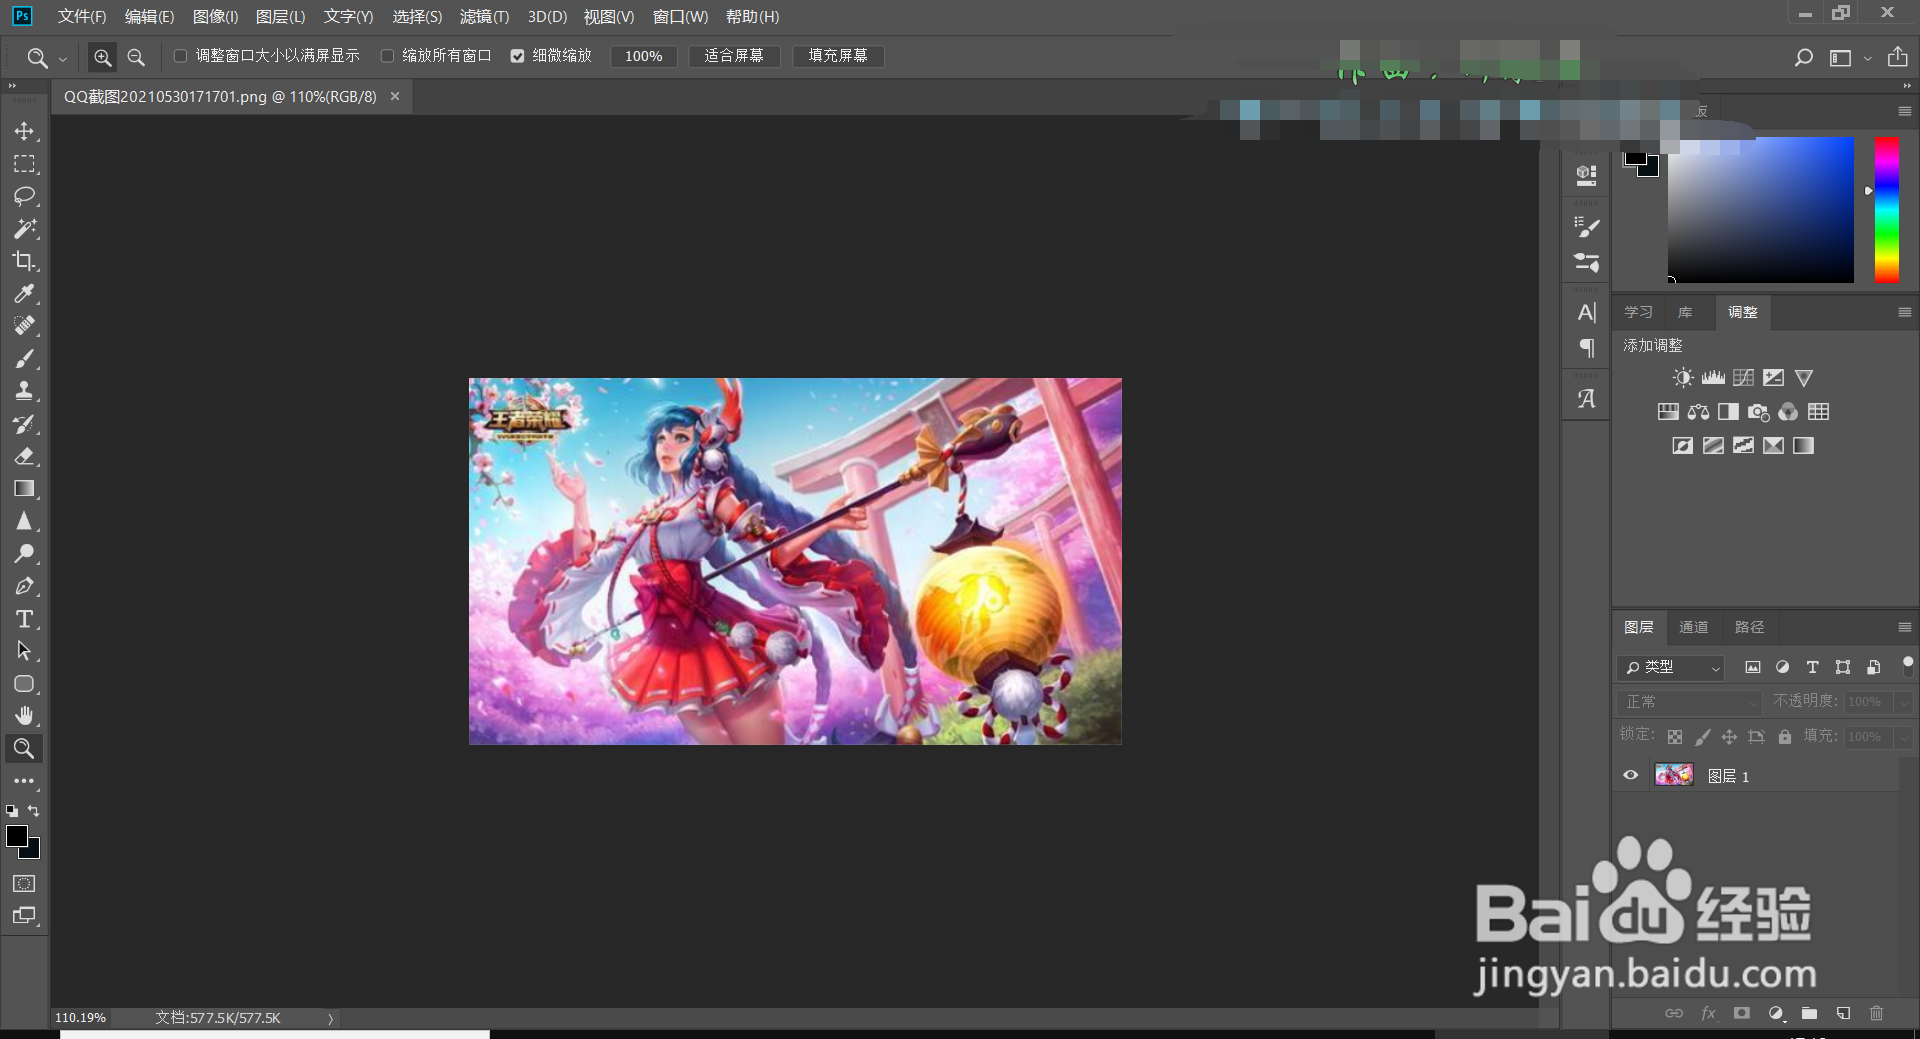This screenshot has height=1039, width=1920.
Task: Open the layer filter 类型 dropdown
Action: tap(1670, 667)
